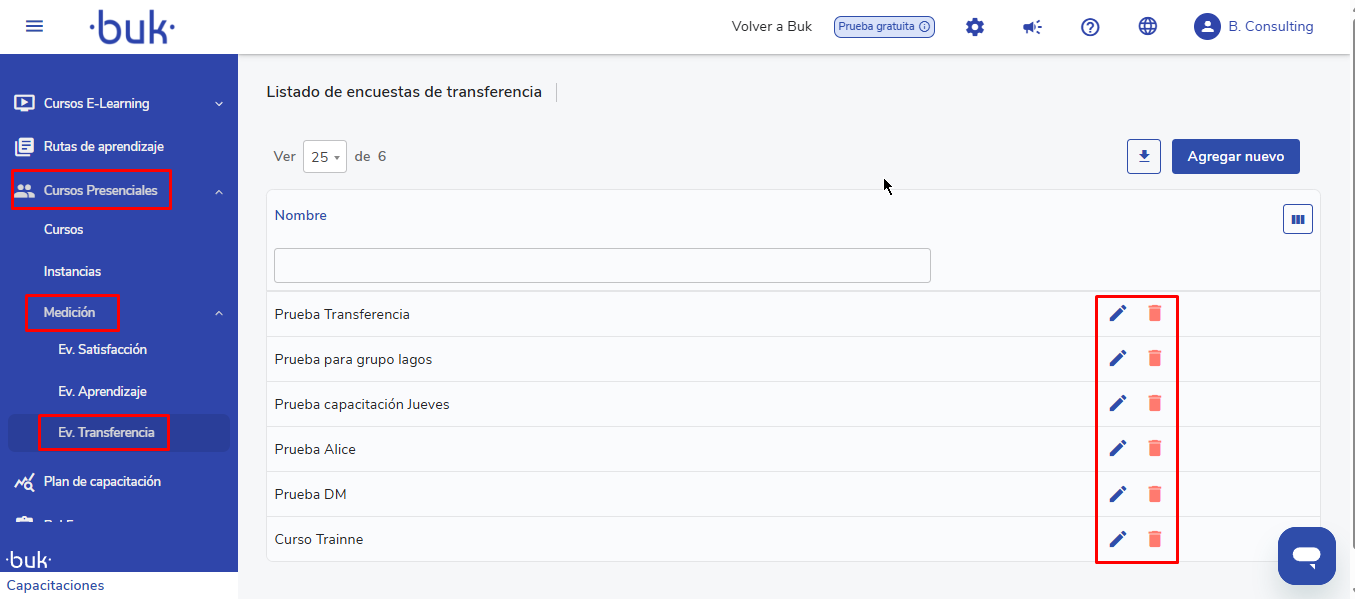
Task: Click the download export icon button
Action: click(x=1144, y=157)
